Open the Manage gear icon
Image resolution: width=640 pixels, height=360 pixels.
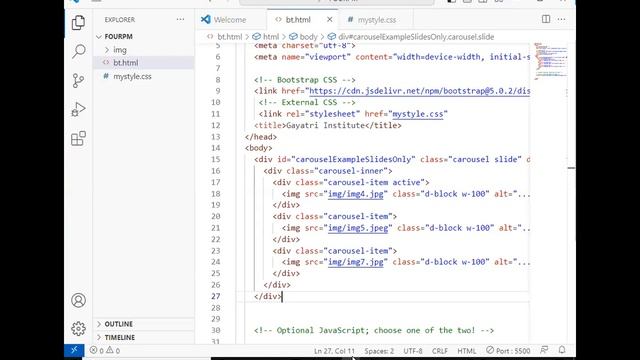point(78,329)
